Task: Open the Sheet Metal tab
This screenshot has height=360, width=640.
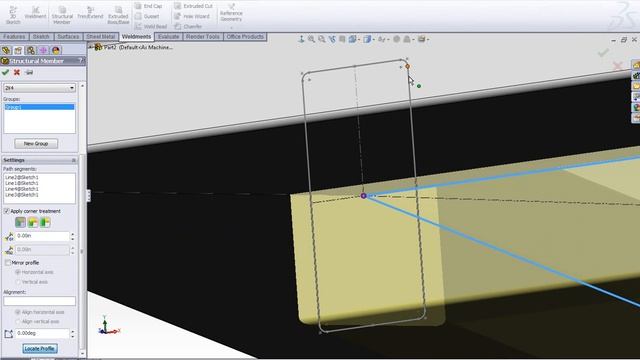Action: (100, 37)
